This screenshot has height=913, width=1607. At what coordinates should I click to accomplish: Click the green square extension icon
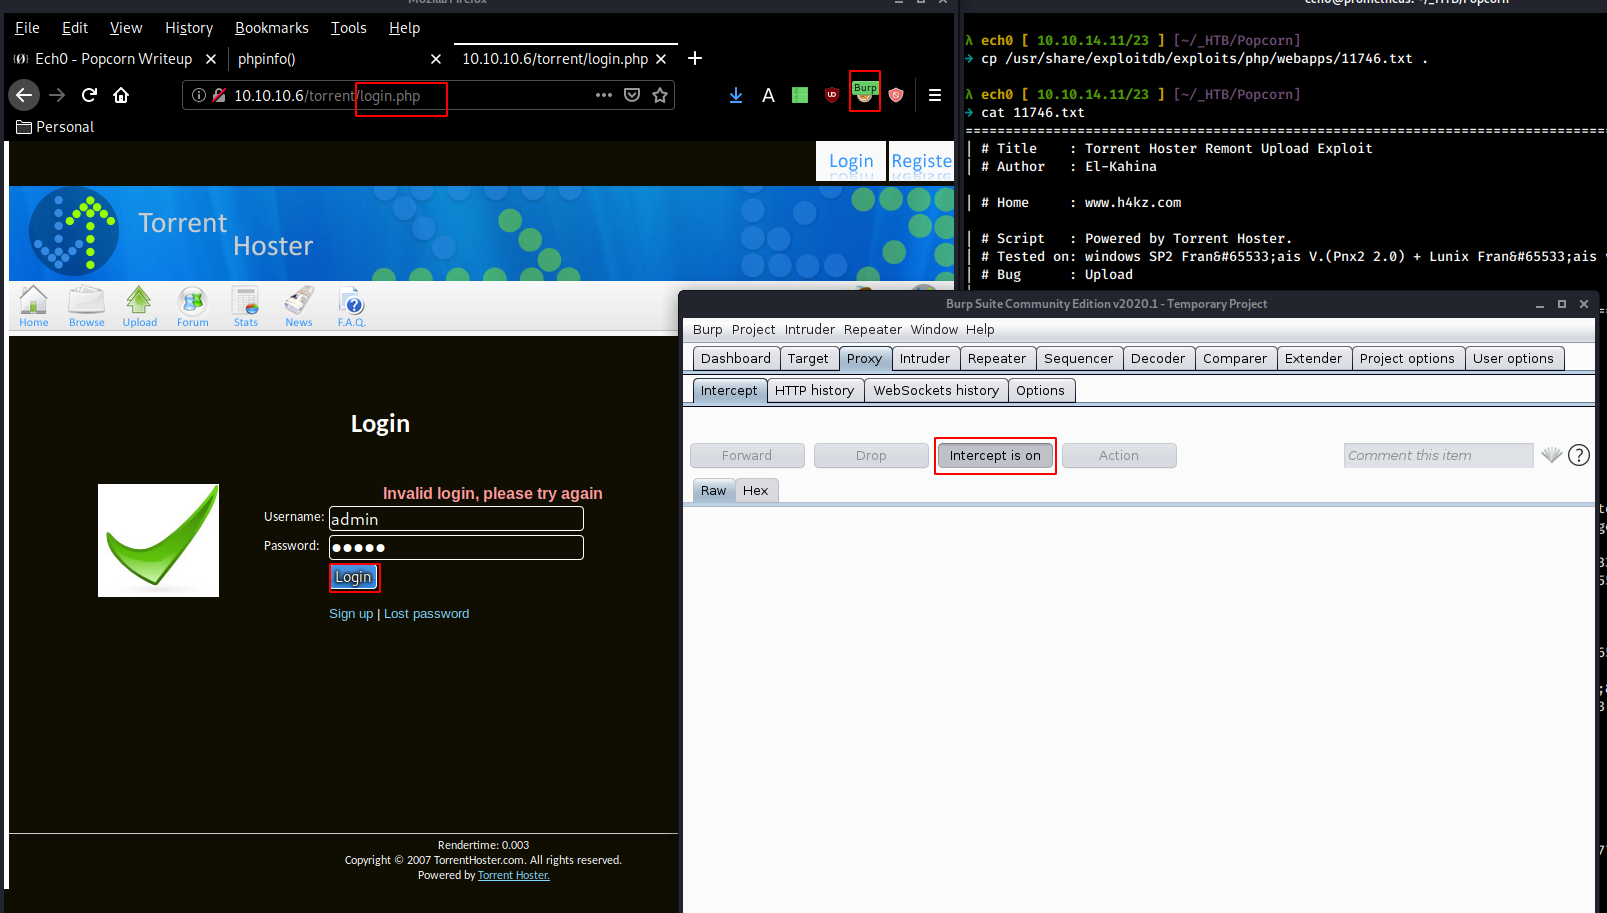800,95
